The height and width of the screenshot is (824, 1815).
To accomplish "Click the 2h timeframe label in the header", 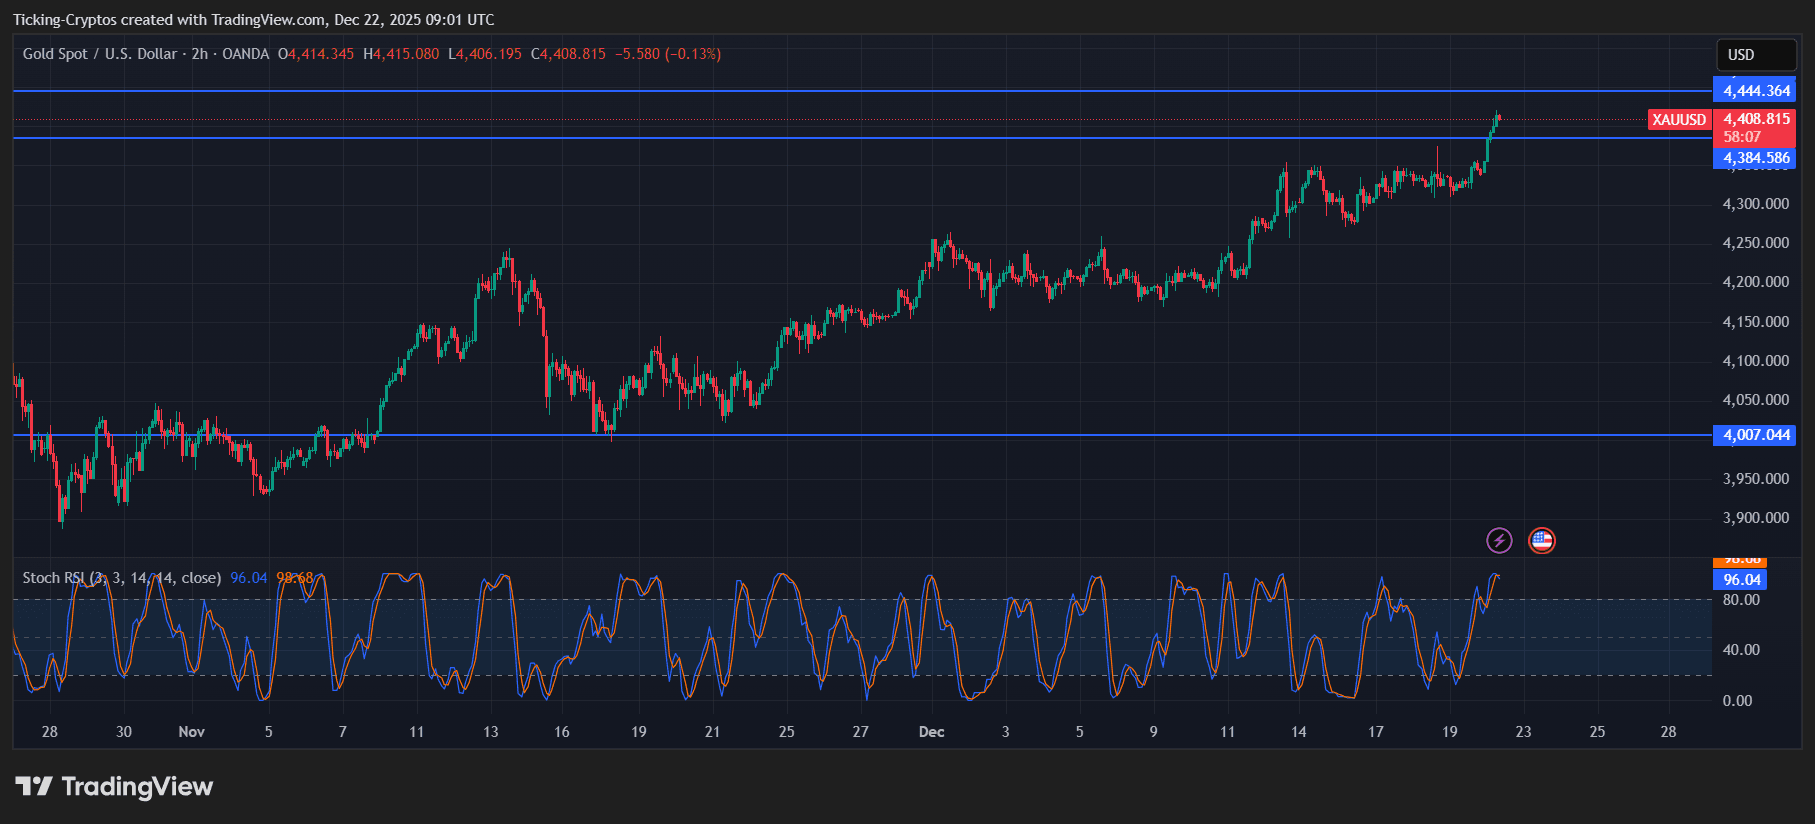I will click(x=200, y=54).
